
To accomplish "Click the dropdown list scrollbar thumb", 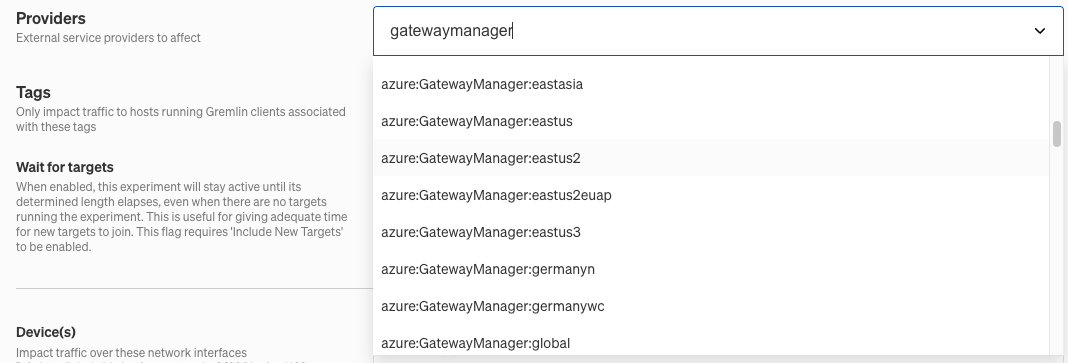I will [1056, 133].
